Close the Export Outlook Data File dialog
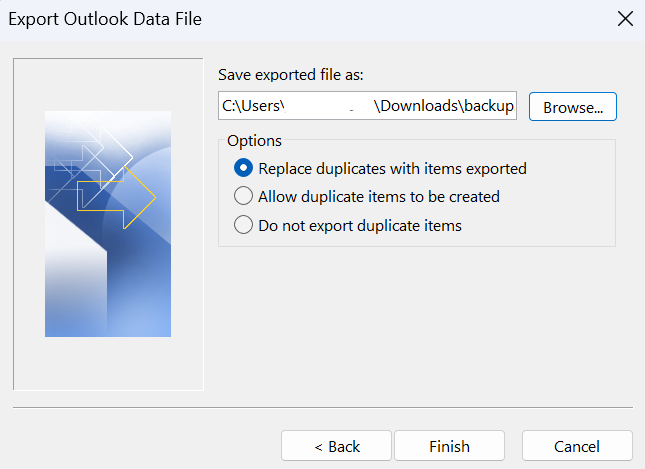 [625, 18]
